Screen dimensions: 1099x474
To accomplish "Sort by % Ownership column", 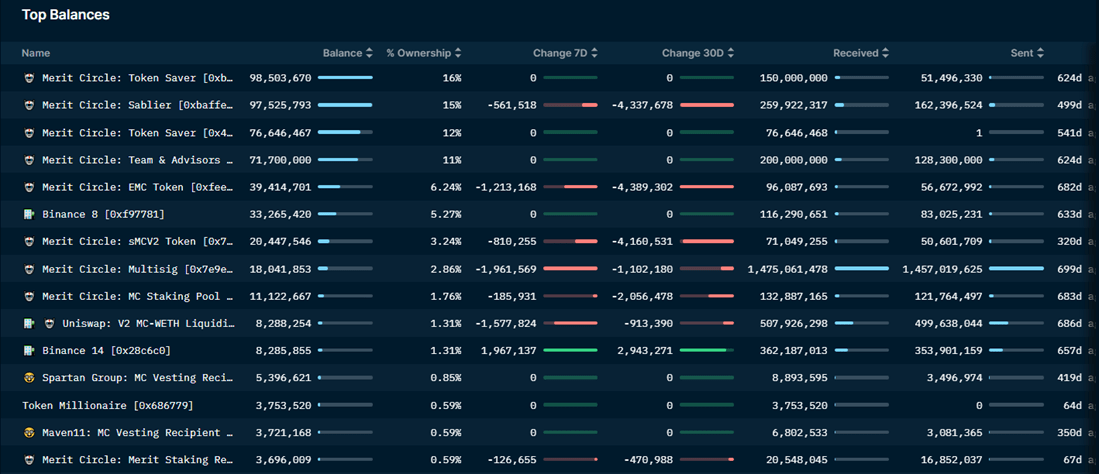I will [424, 53].
